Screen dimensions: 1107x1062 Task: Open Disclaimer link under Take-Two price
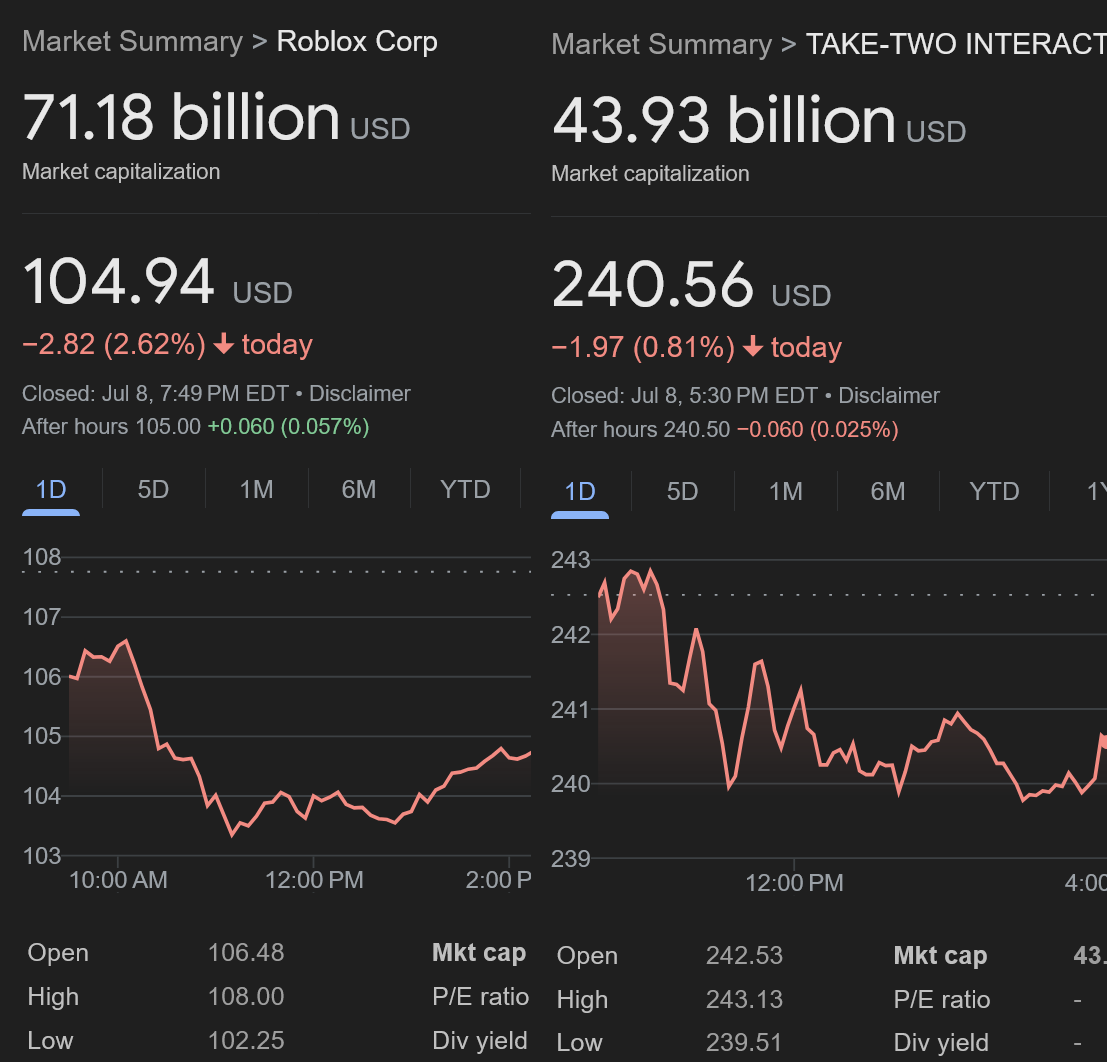889,395
